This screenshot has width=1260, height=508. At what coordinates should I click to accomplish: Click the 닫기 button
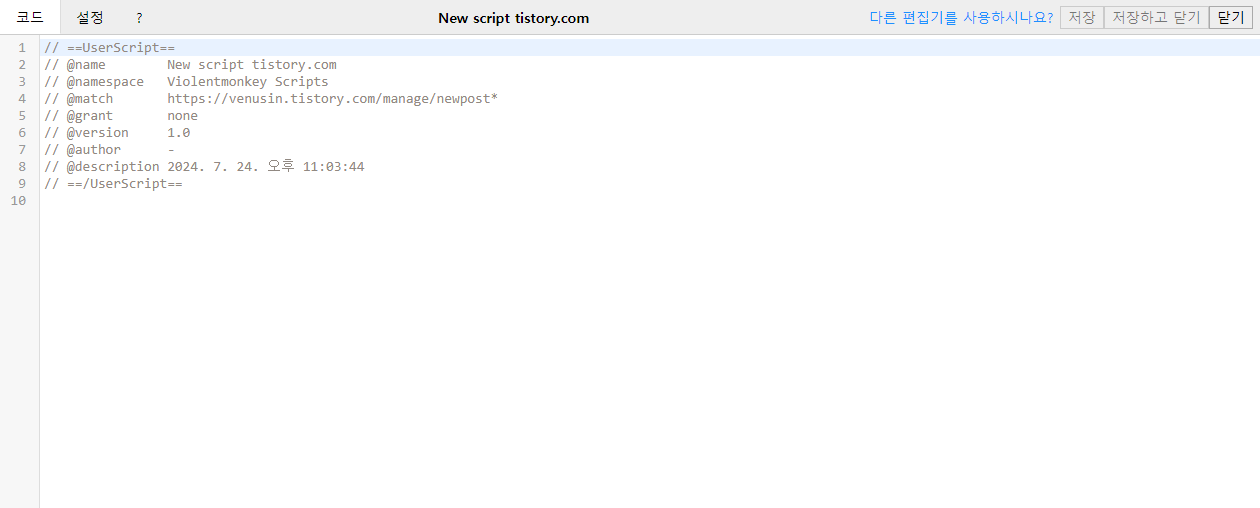click(x=1231, y=17)
